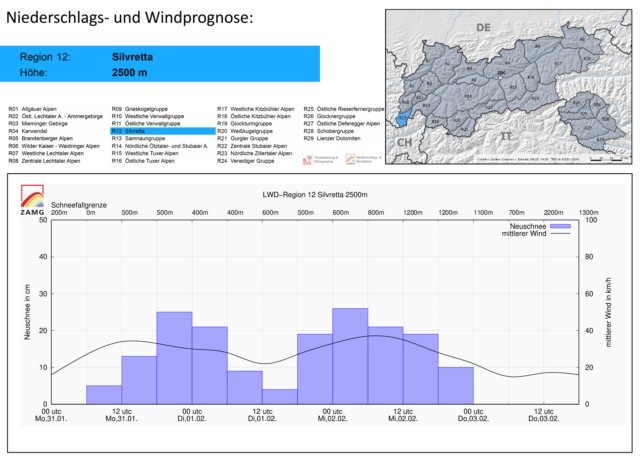Click the DE country label on the map

coord(483,28)
